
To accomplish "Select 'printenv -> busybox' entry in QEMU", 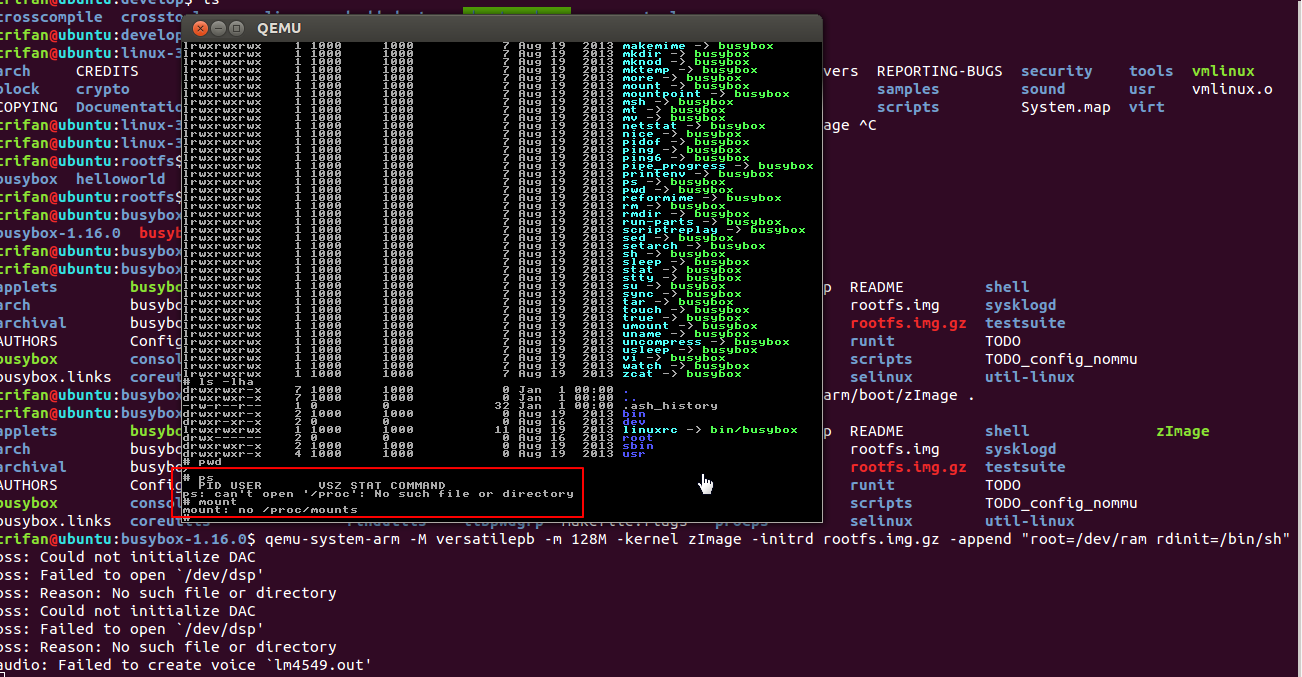I will 697,174.
